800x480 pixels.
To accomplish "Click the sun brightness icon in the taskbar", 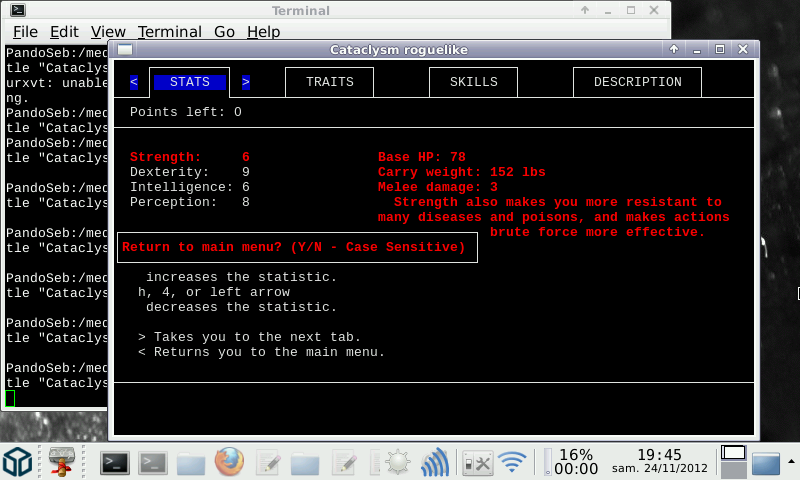I will 397,463.
